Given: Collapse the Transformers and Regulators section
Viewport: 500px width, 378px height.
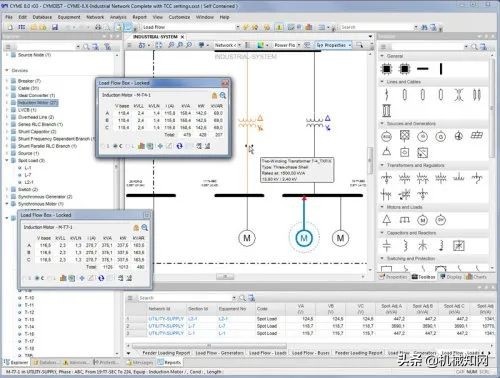Looking at the screenshot, I should [382, 165].
